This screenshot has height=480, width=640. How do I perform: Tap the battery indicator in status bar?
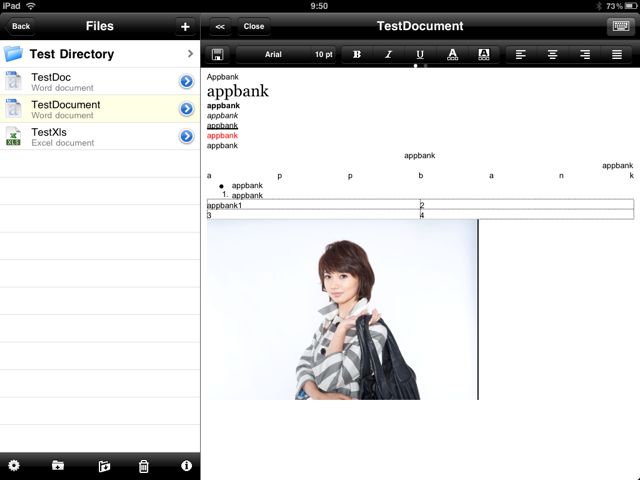pos(630,6)
